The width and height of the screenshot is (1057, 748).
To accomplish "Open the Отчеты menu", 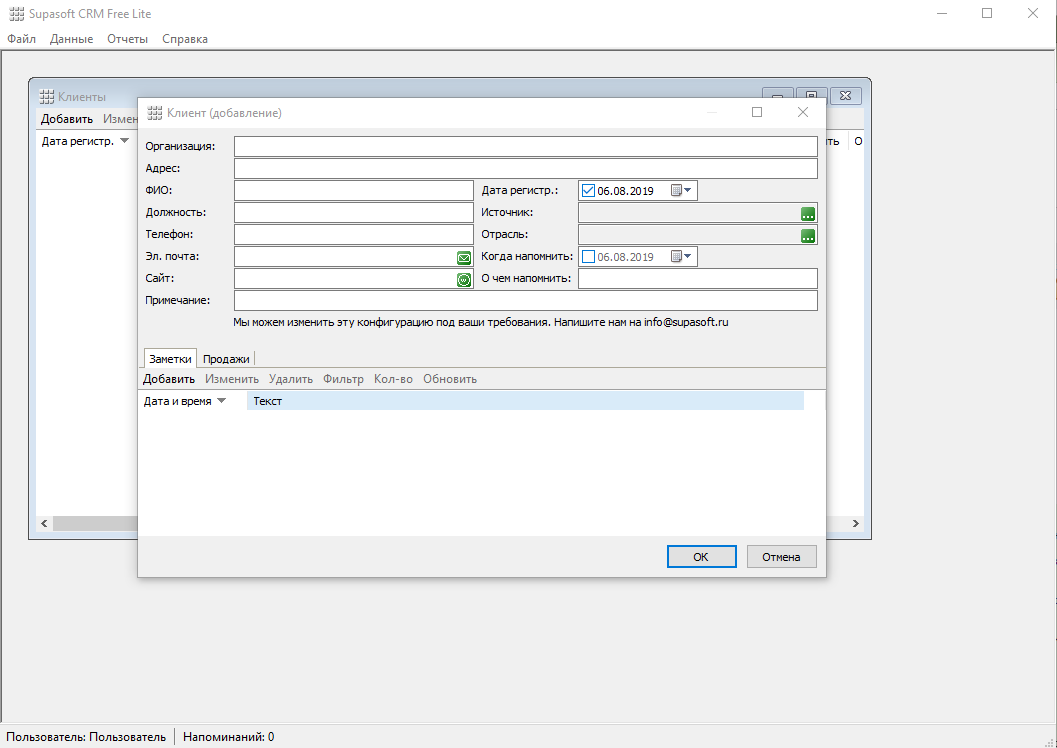I will (127, 39).
